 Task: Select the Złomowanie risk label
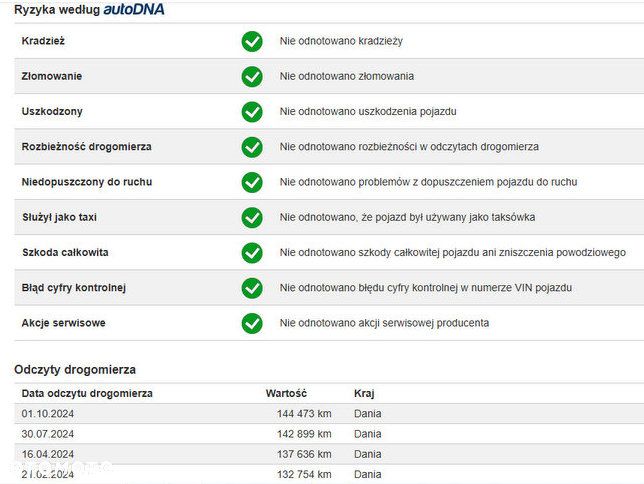point(52,76)
